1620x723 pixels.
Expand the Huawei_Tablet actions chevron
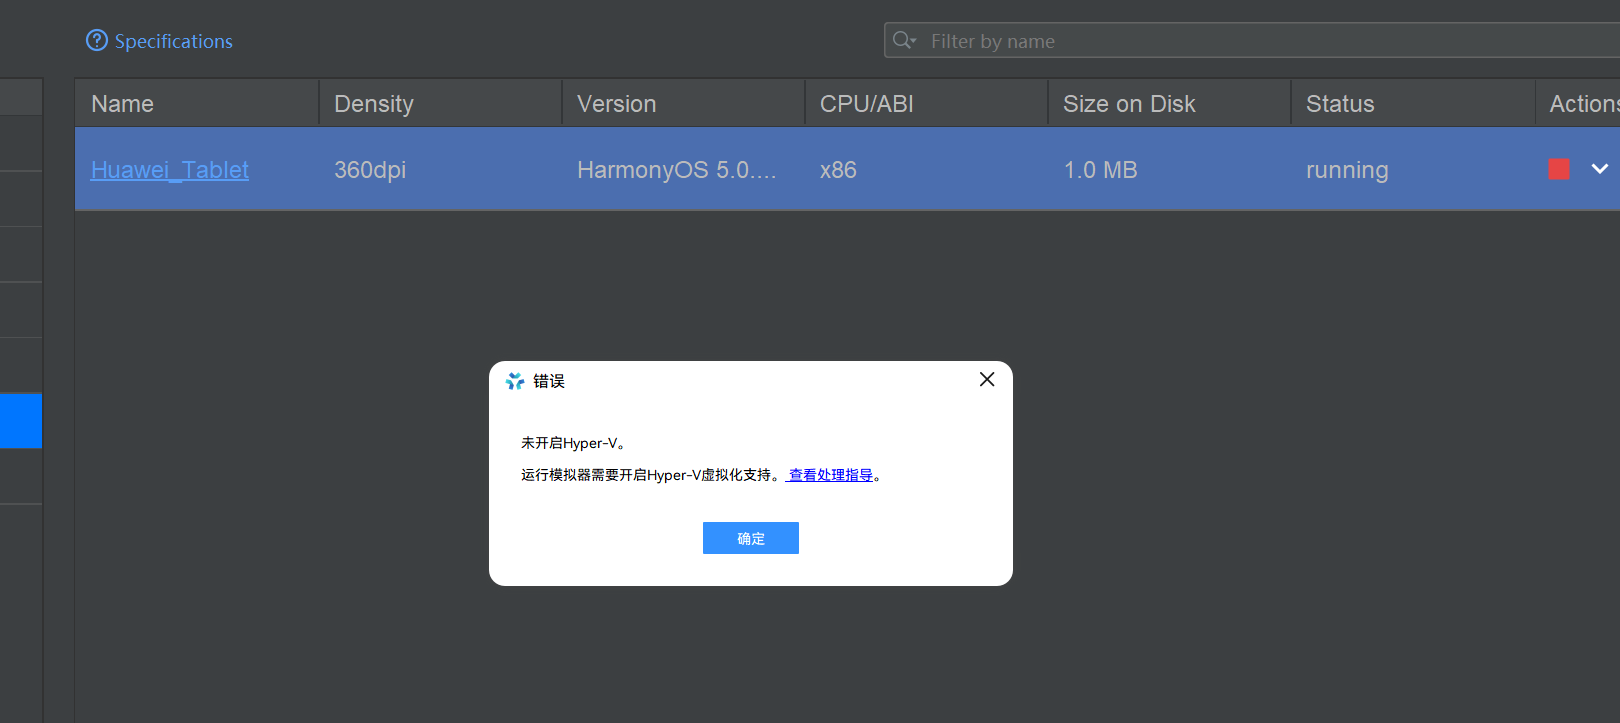click(1600, 169)
